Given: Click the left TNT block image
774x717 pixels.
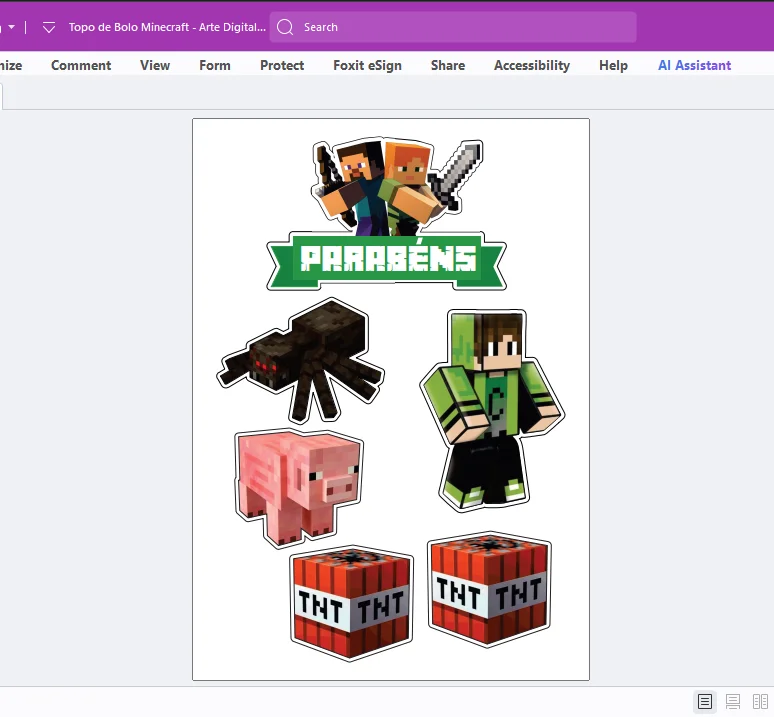Looking at the screenshot, I should pos(351,603).
